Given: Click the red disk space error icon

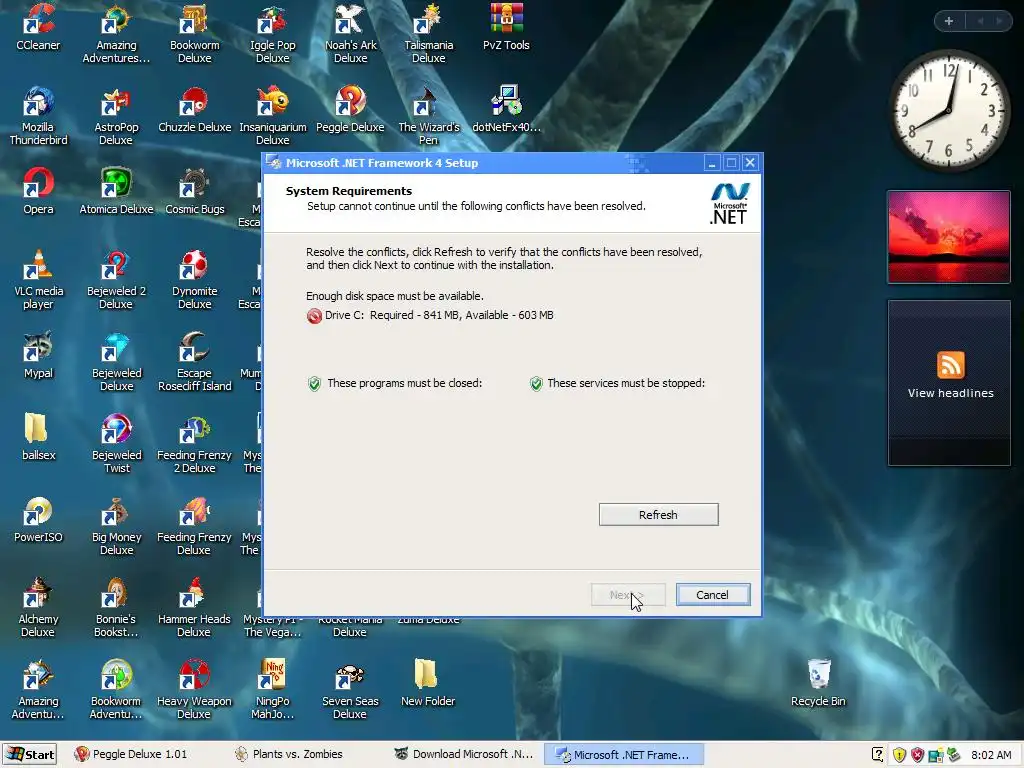Looking at the screenshot, I should pyautogui.click(x=314, y=315).
